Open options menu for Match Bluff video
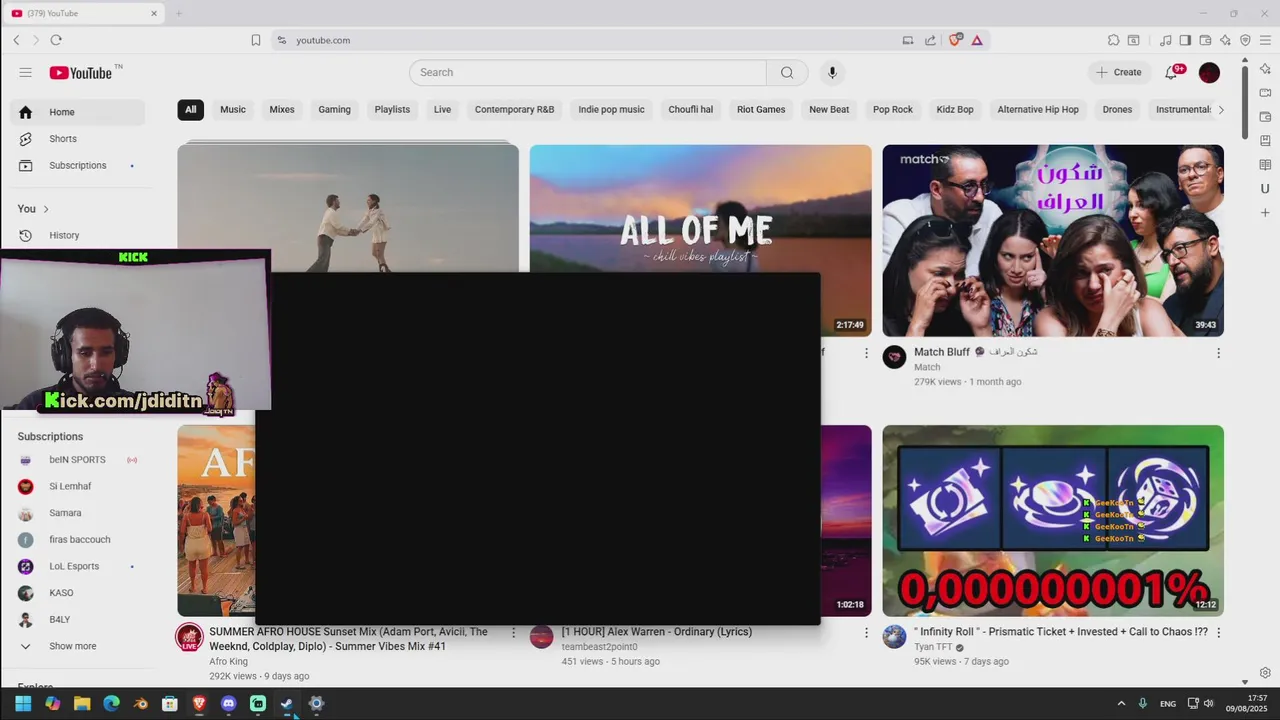The height and width of the screenshot is (720, 1280). (x=1218, y=353)
